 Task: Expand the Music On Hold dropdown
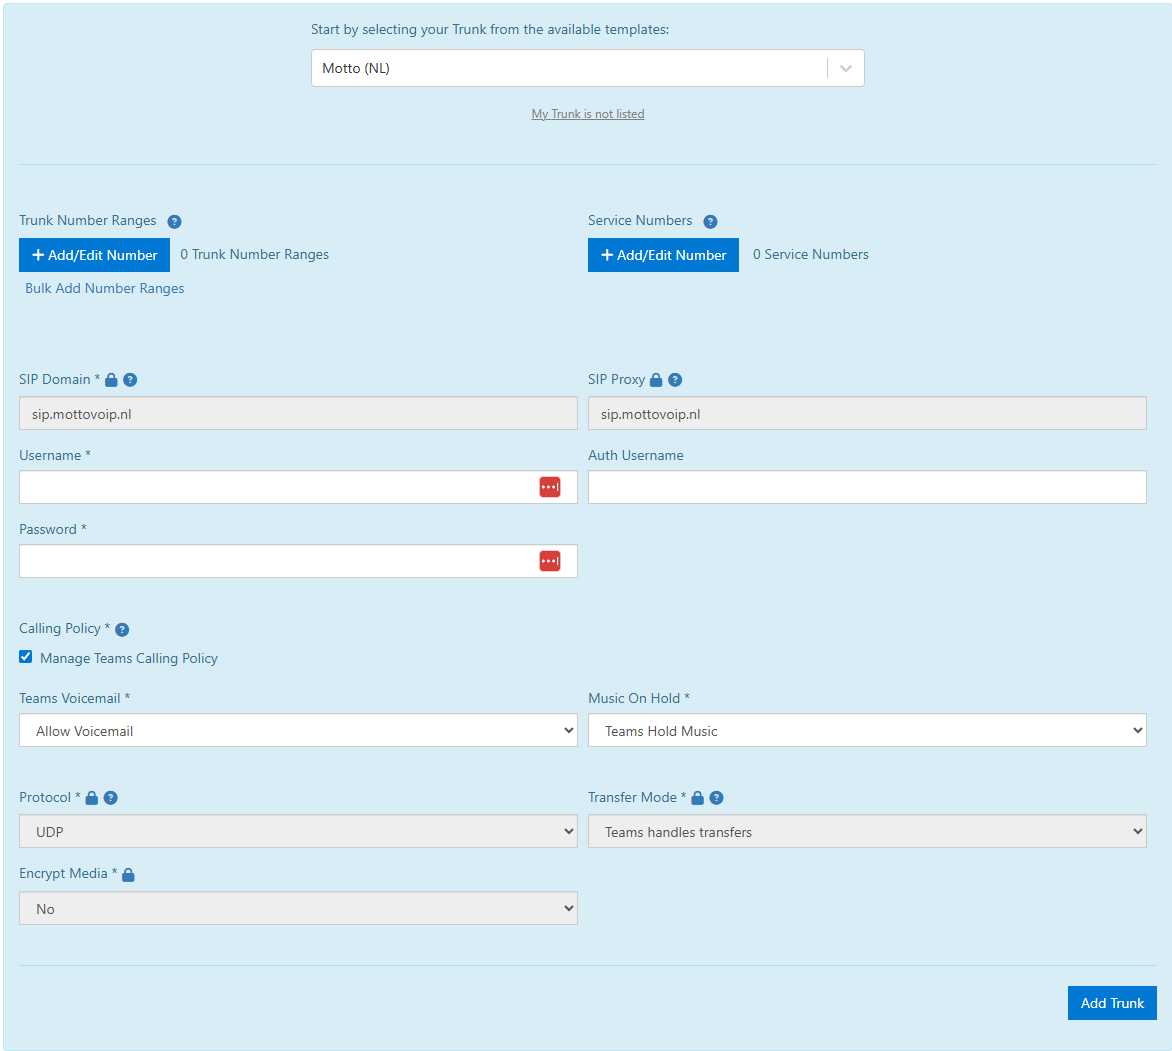866,731
